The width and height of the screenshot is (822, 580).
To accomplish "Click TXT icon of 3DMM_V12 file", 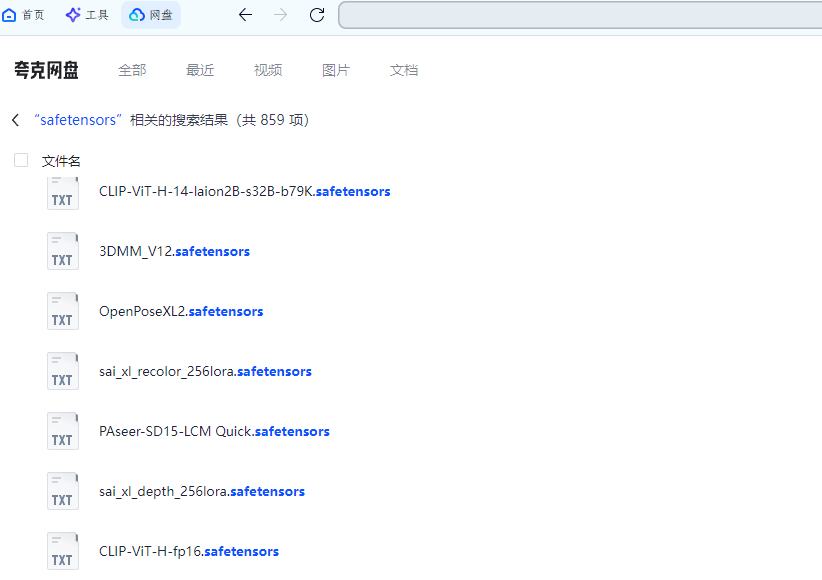I will [63, 251].
